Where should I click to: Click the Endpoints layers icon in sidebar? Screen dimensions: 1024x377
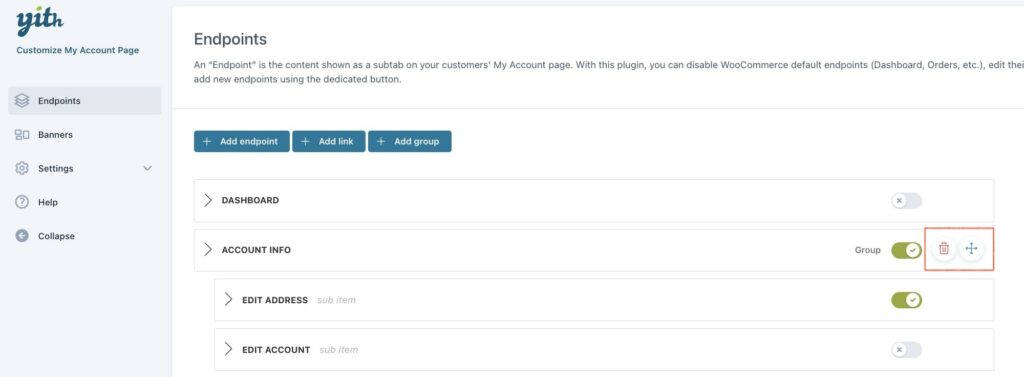click(22, 101)
